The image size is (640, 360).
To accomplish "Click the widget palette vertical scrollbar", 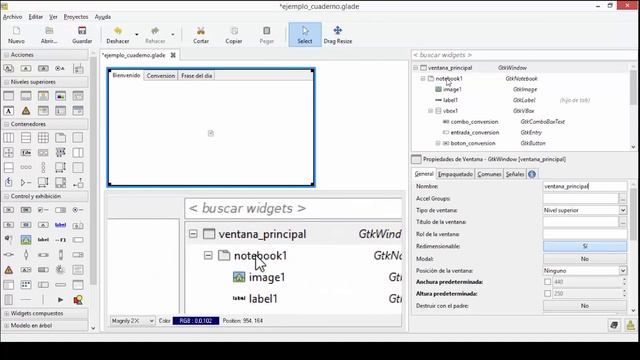I will [x=93, y=171].
